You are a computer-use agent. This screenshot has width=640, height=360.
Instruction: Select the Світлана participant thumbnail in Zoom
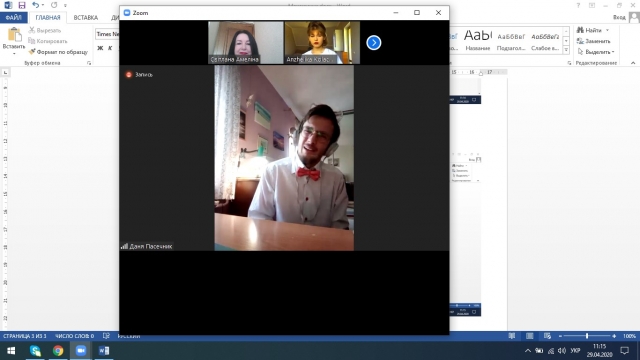pos(246,43)
